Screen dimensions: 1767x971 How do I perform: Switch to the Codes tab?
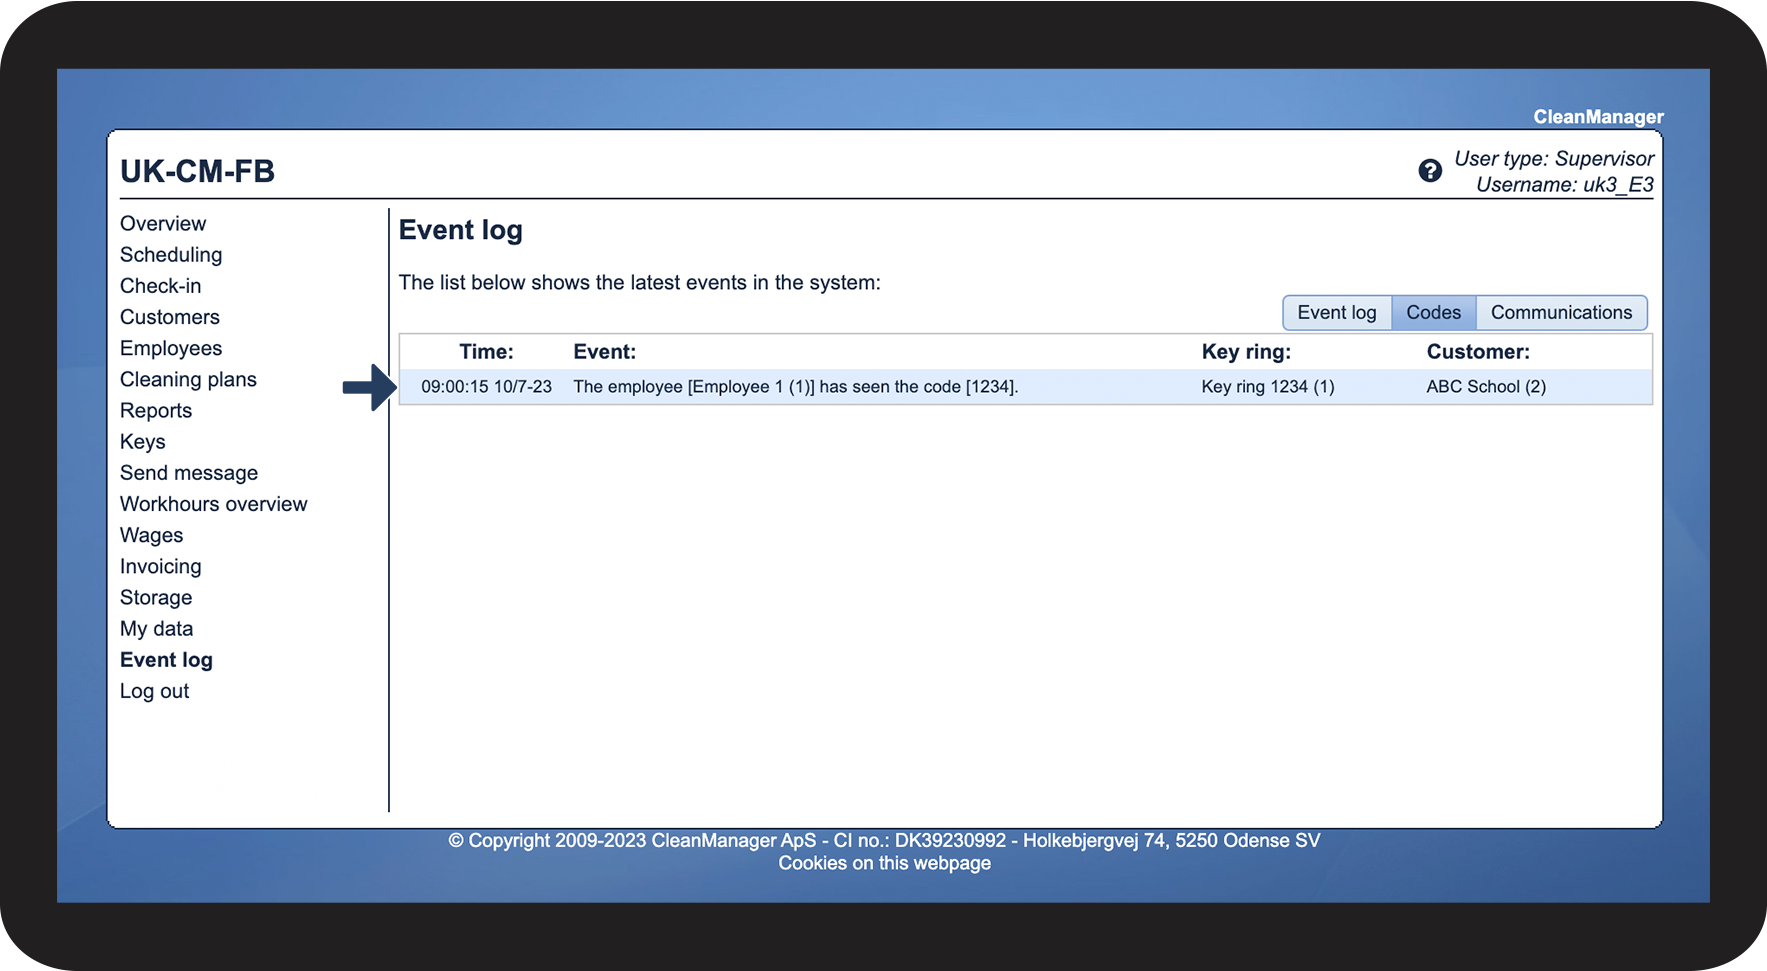[1434, 312]
